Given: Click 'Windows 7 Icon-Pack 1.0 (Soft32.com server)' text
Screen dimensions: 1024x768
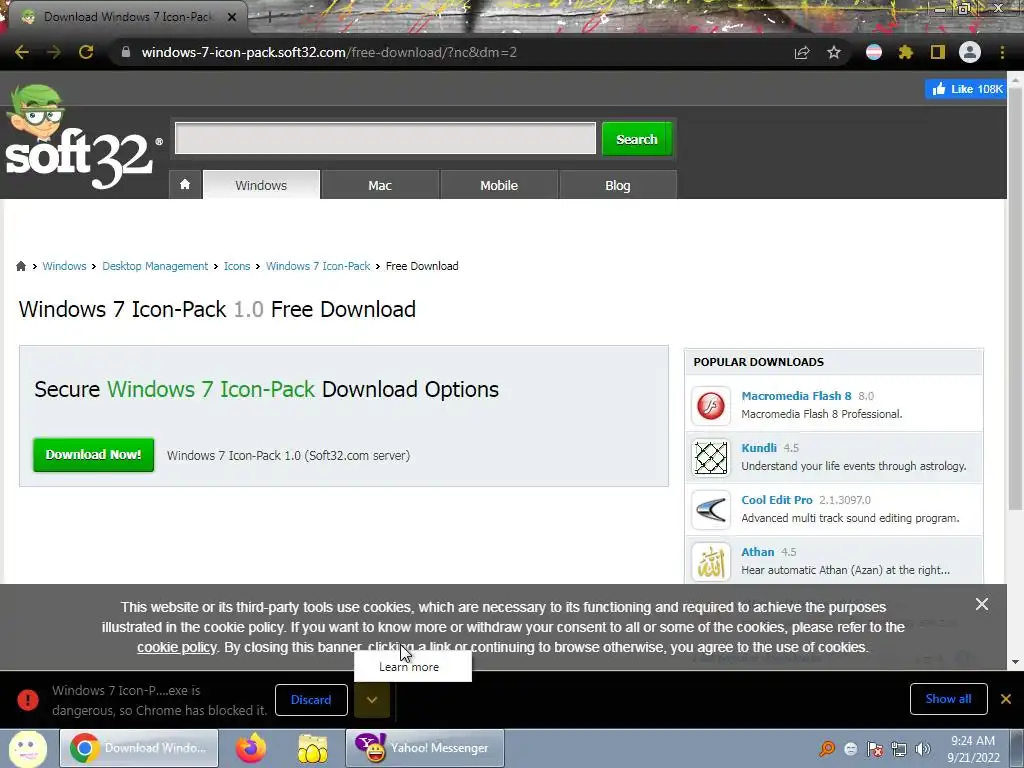Looking at the screenshot, I should coord(288,455).
